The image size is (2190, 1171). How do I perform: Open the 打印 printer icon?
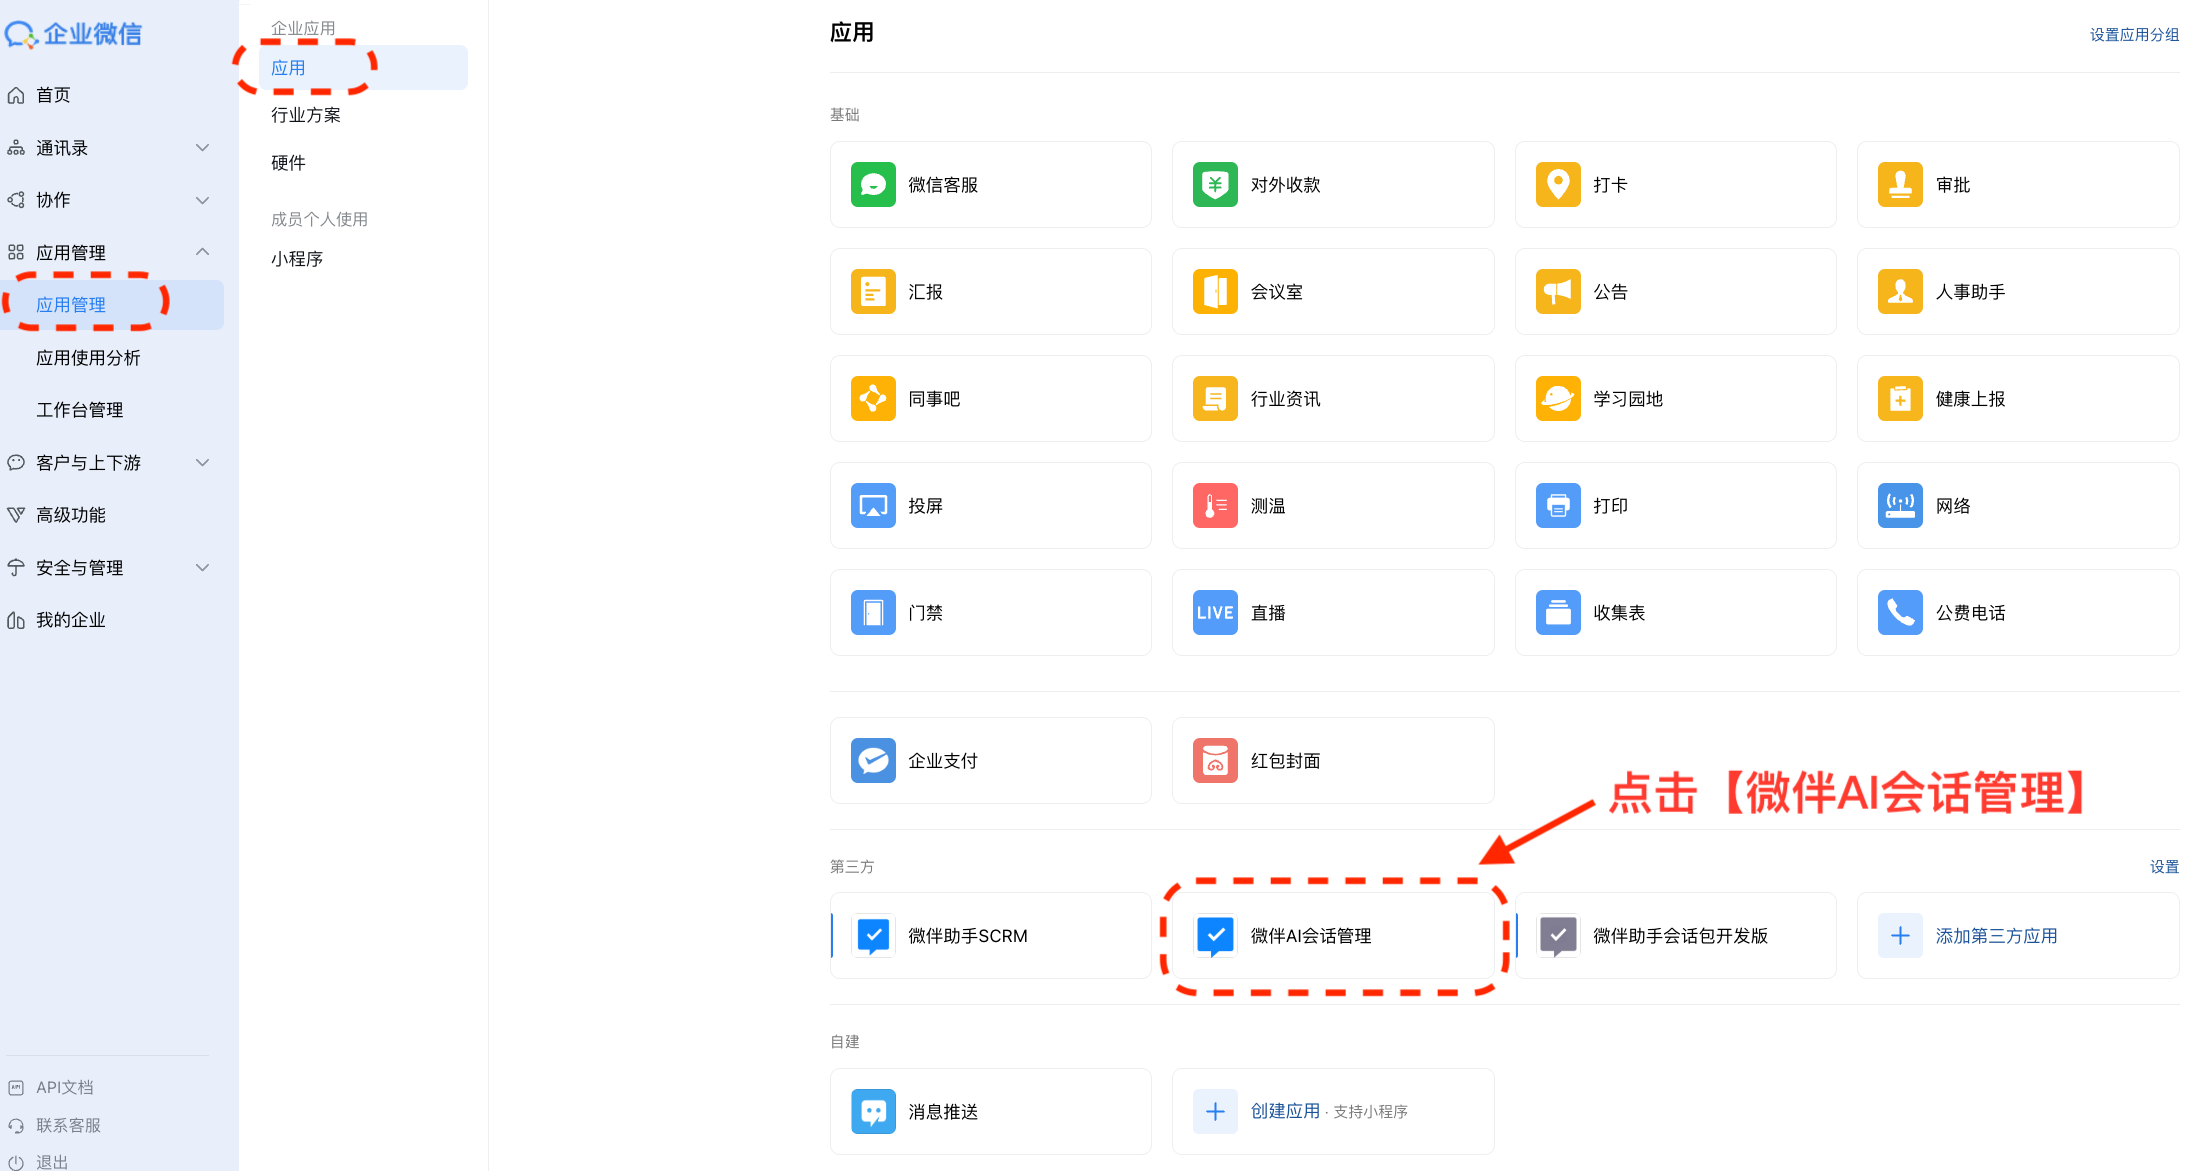[1558, 506]
